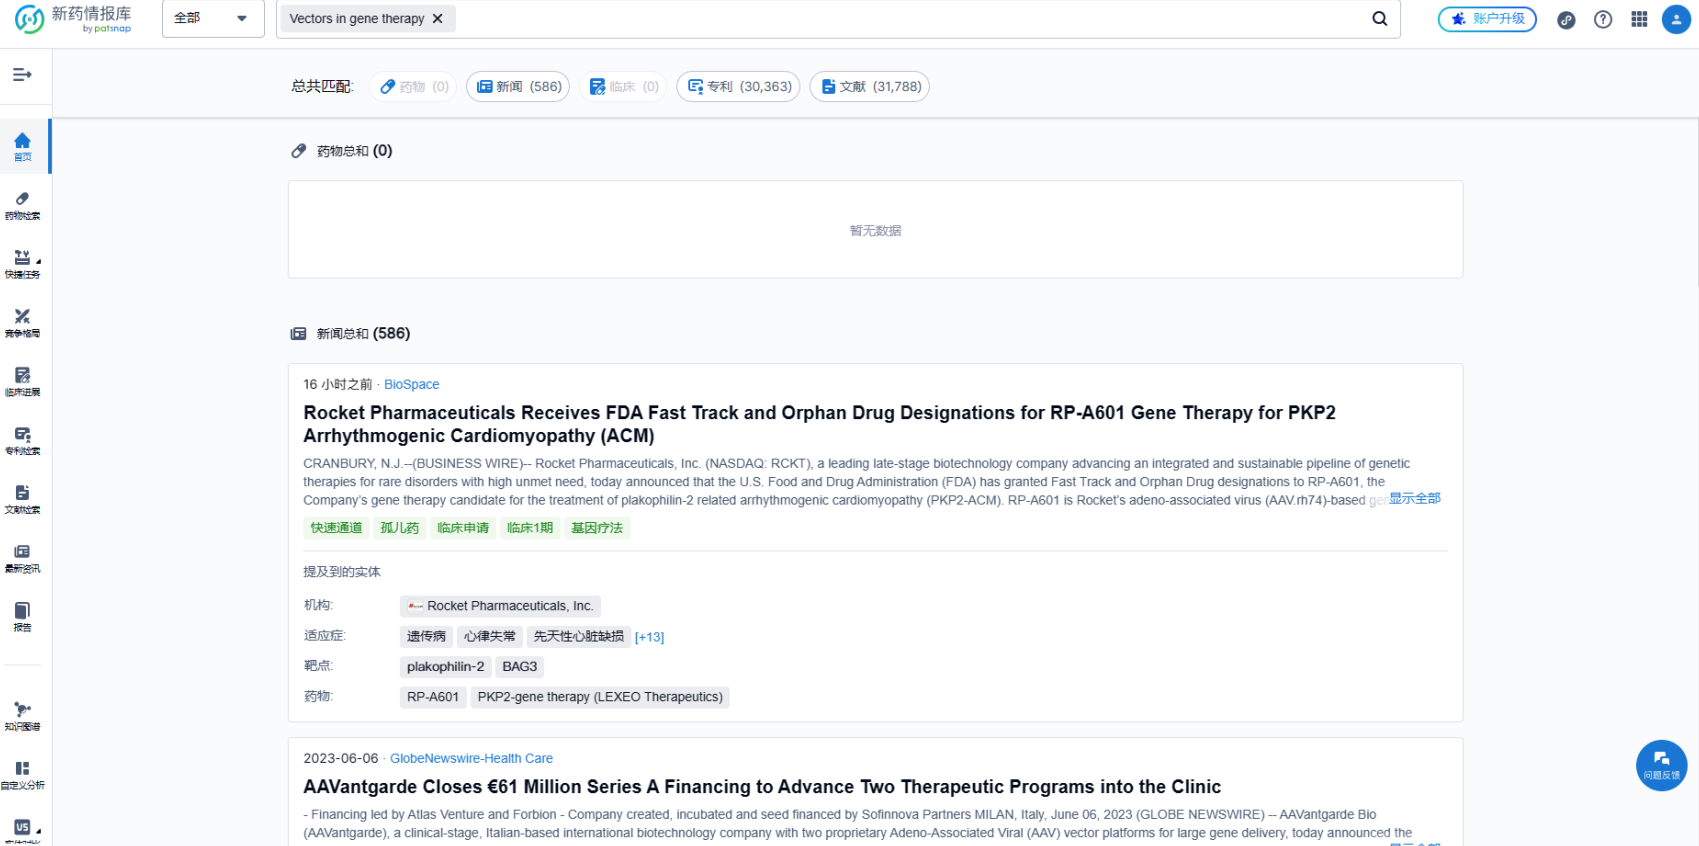Click the 临床申请 tag
Screen dimensions: 1699x846
tap(463, 528)
